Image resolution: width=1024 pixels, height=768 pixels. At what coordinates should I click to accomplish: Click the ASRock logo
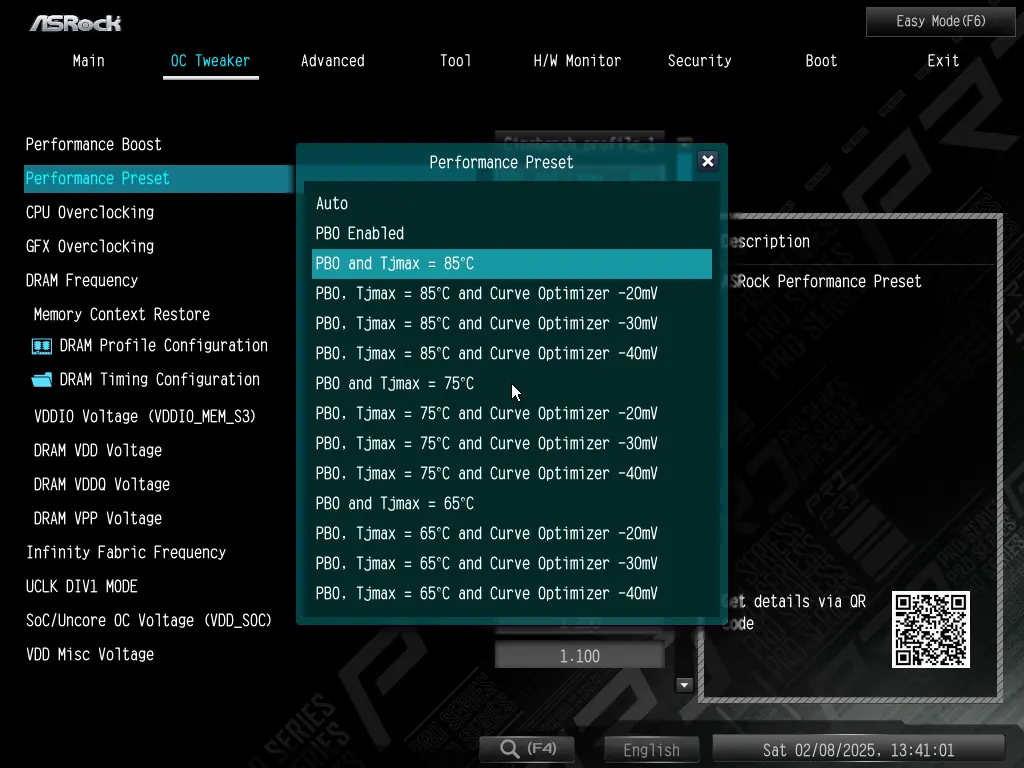pyautogui.click(x=75, y=24)
